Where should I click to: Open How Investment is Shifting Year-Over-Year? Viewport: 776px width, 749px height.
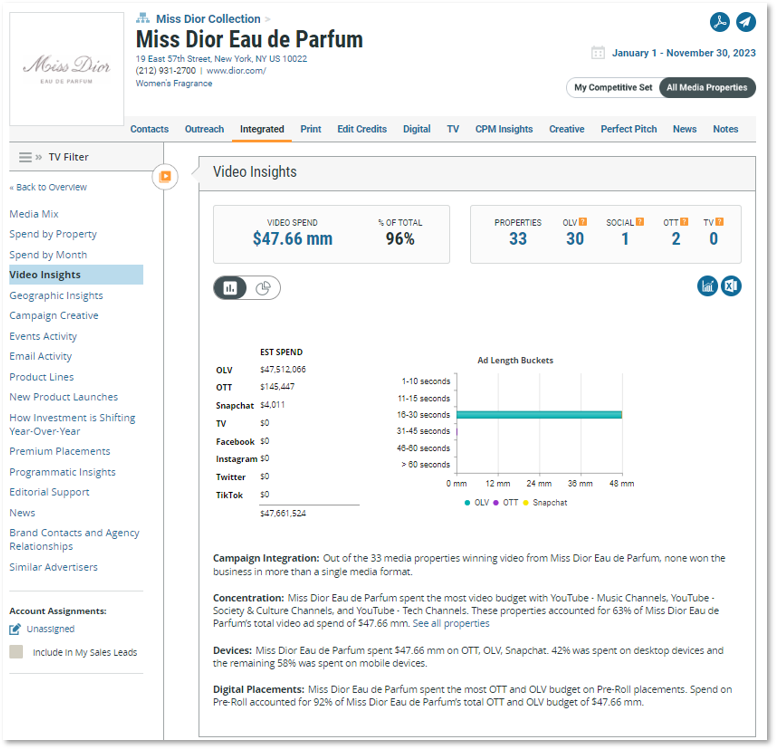(x=72, y=424)
